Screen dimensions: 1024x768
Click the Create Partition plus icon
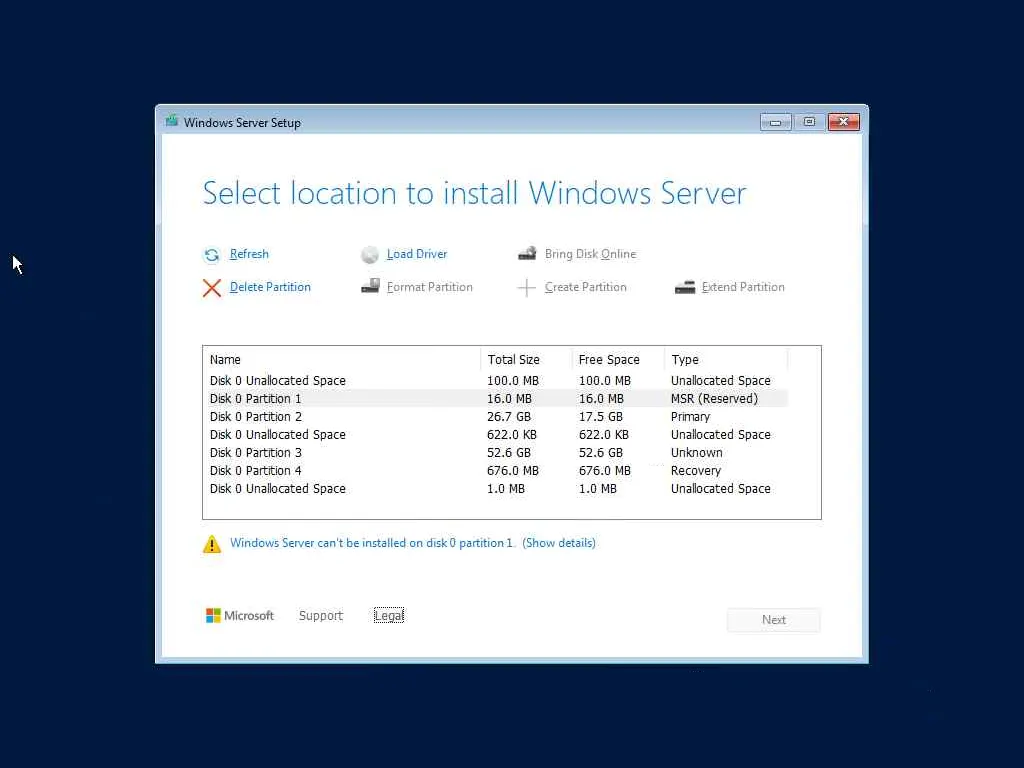pos(526,287)
